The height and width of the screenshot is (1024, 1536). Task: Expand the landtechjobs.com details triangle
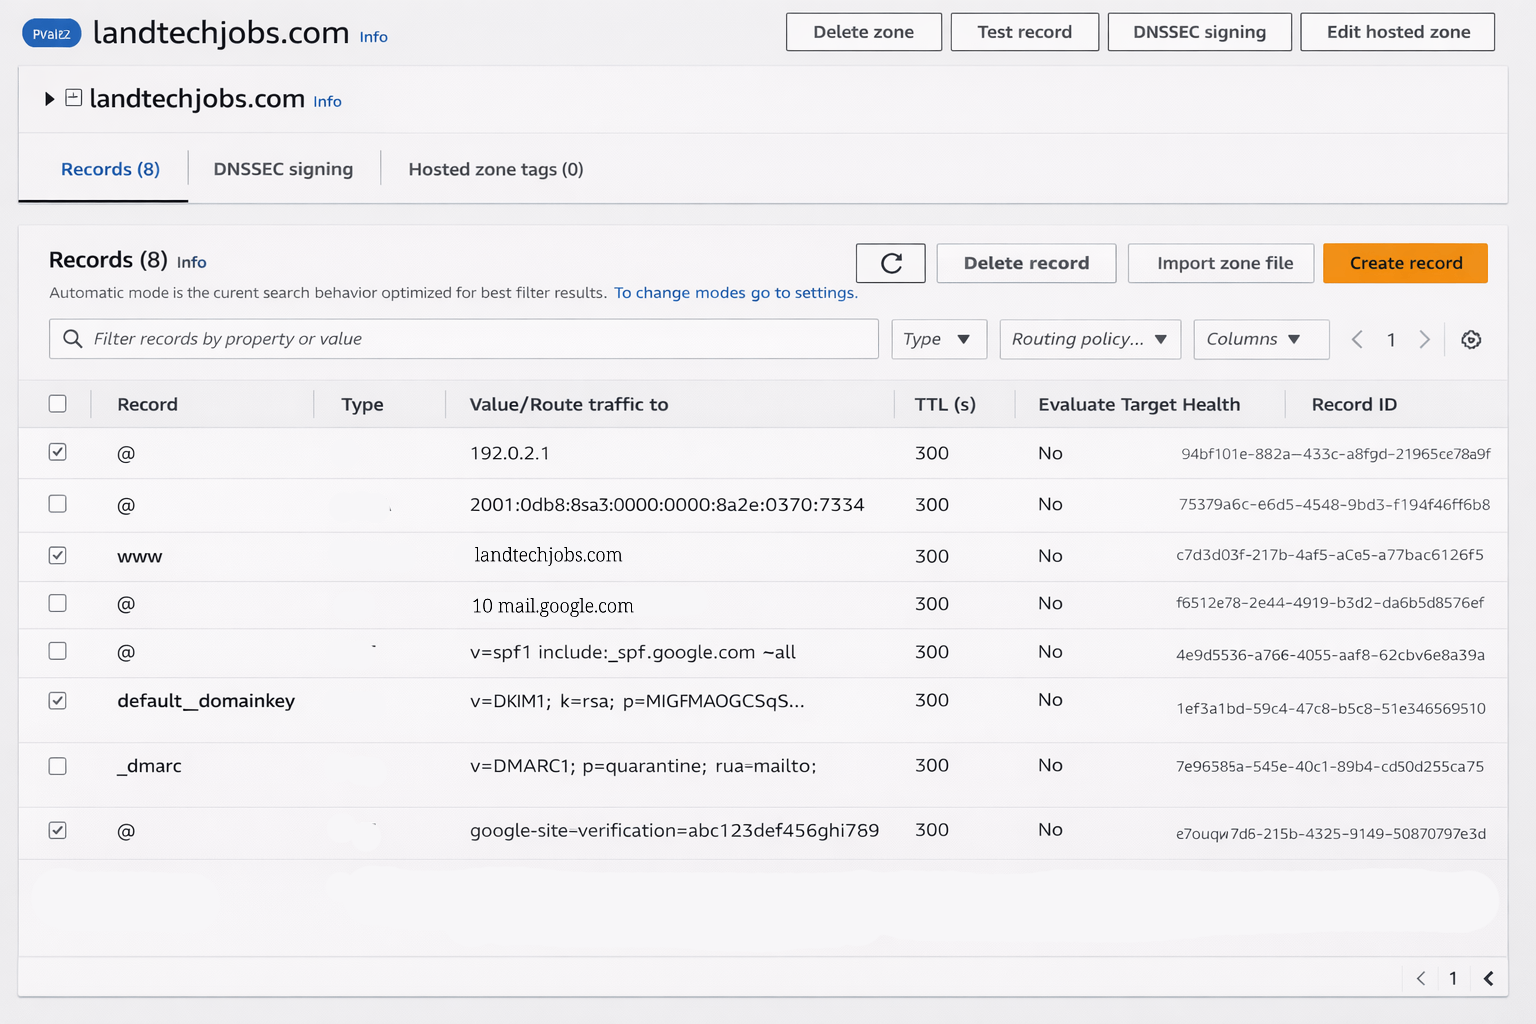pos(49,99)
